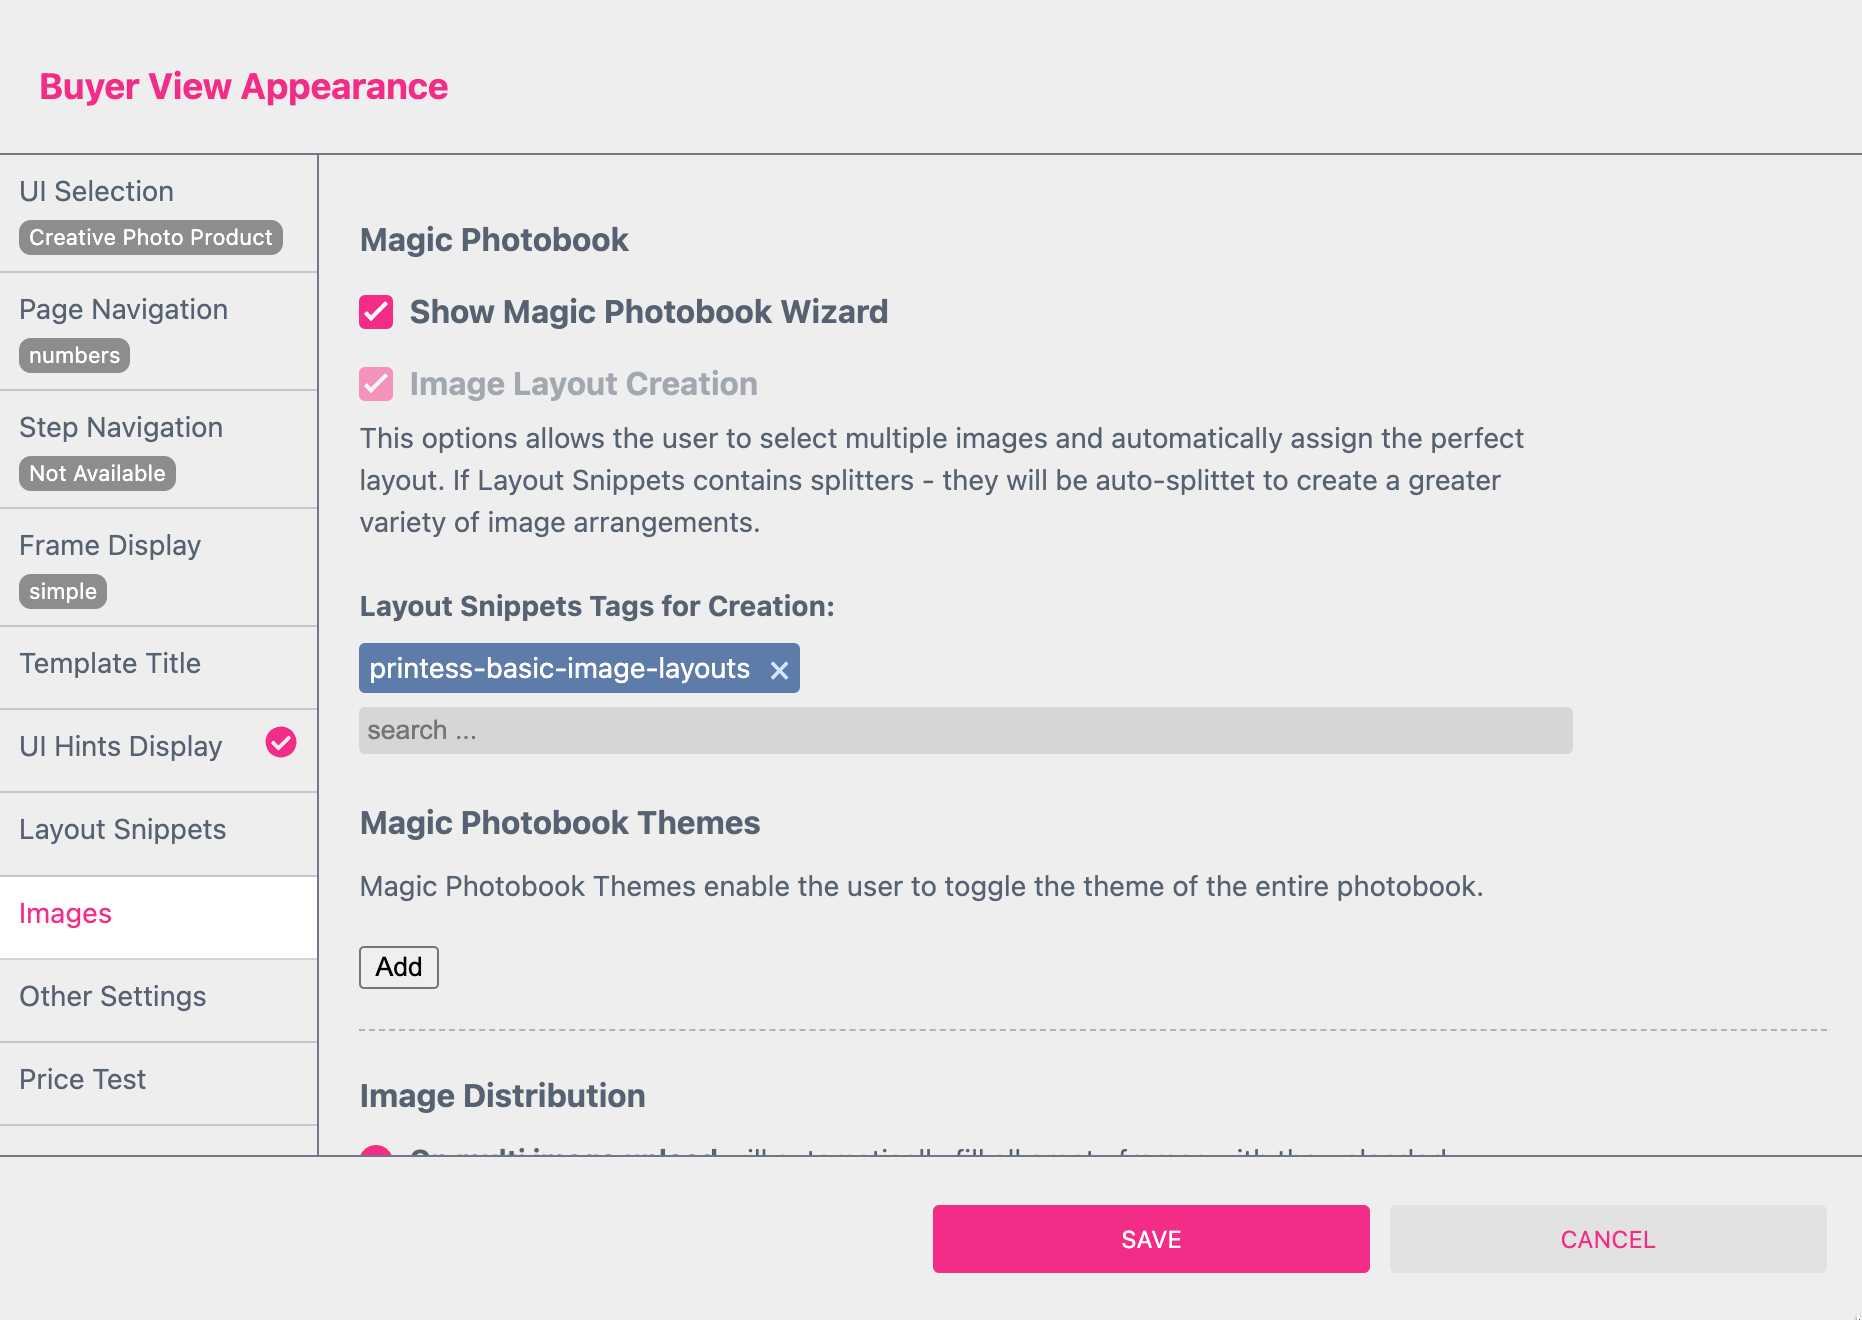Click the UI Hints Display checkmark icon

(x=281, y=742)
